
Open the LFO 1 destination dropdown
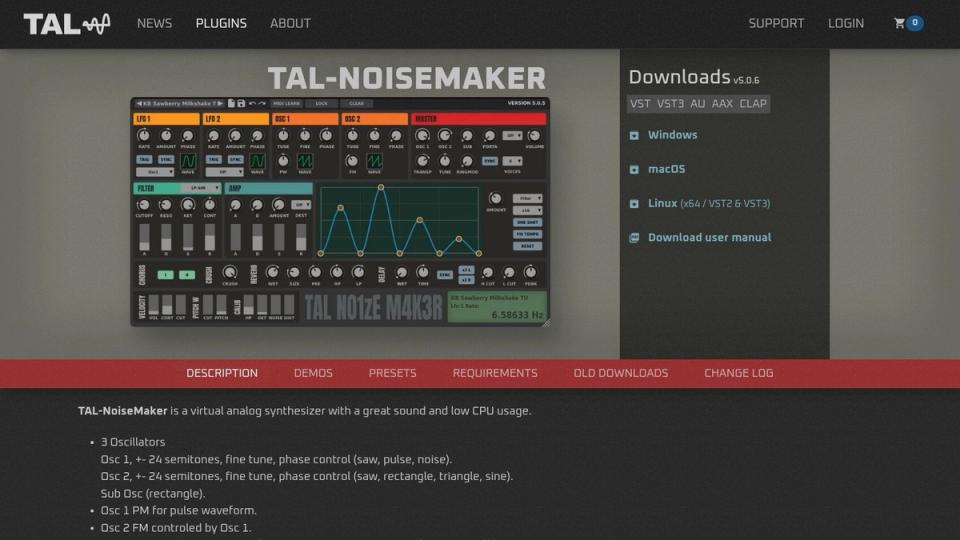tap(155, 172)
